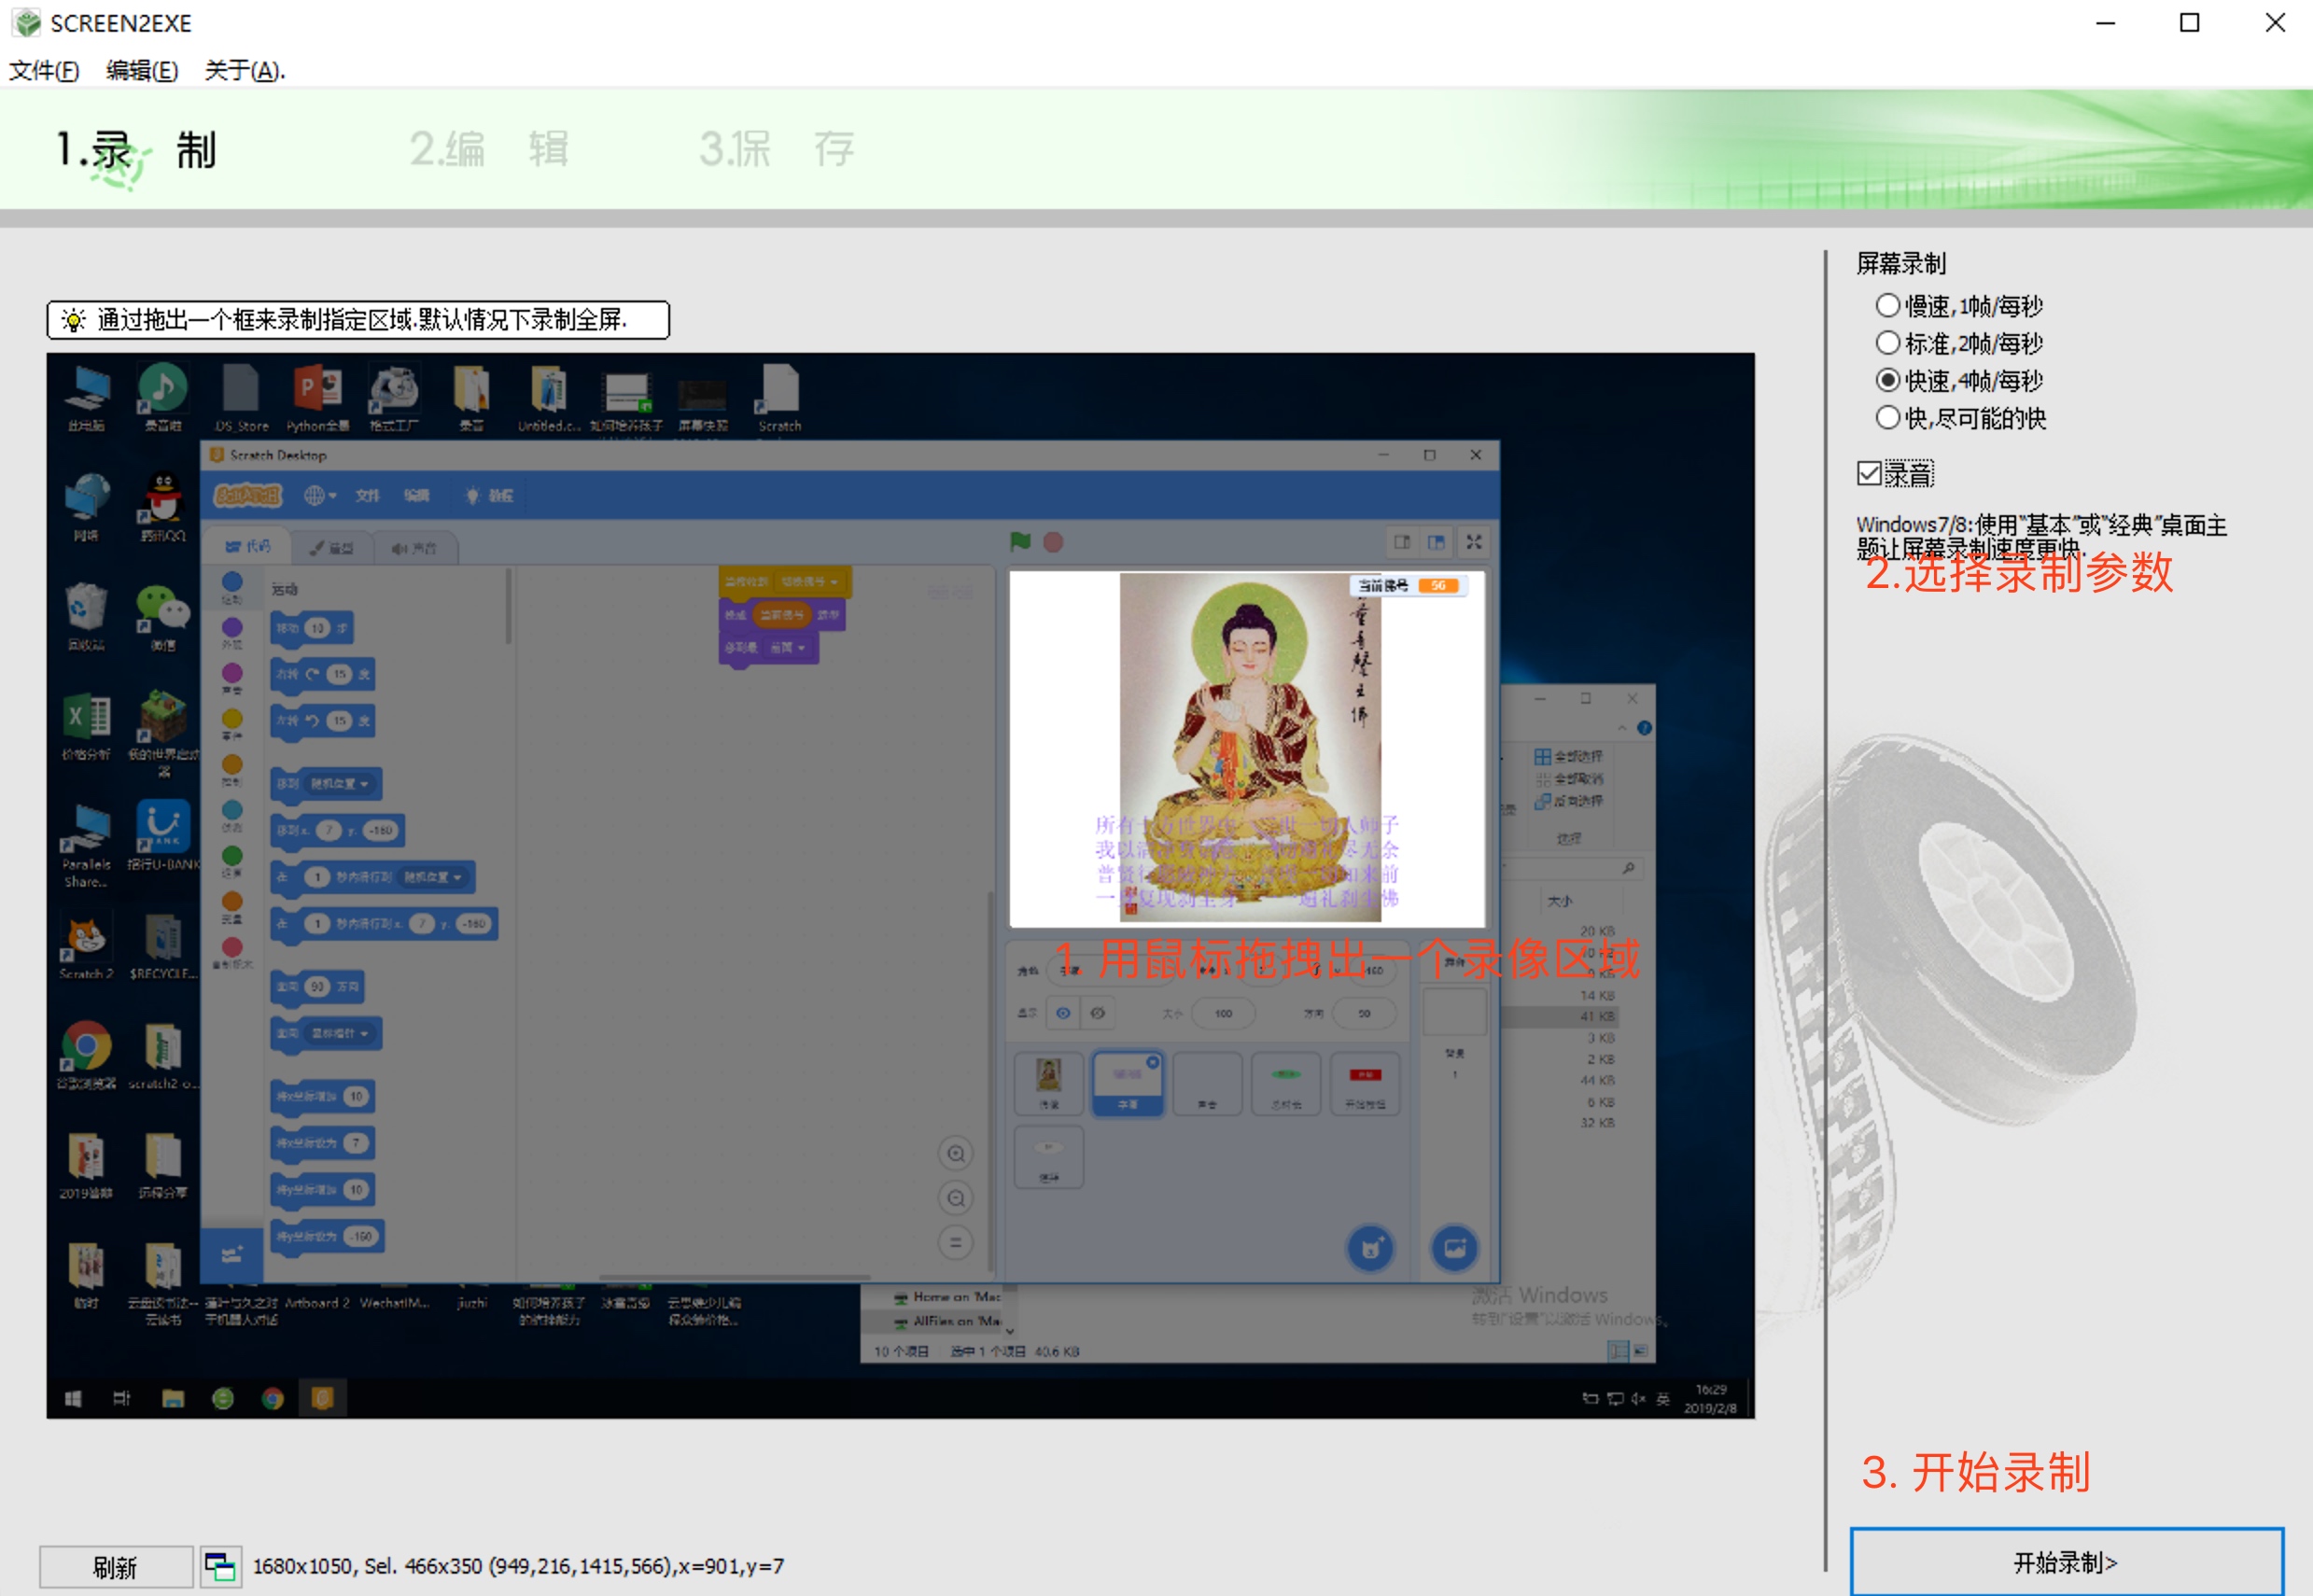Click the Scratch fullscreen stage icon in preview

pos(1474,542)
